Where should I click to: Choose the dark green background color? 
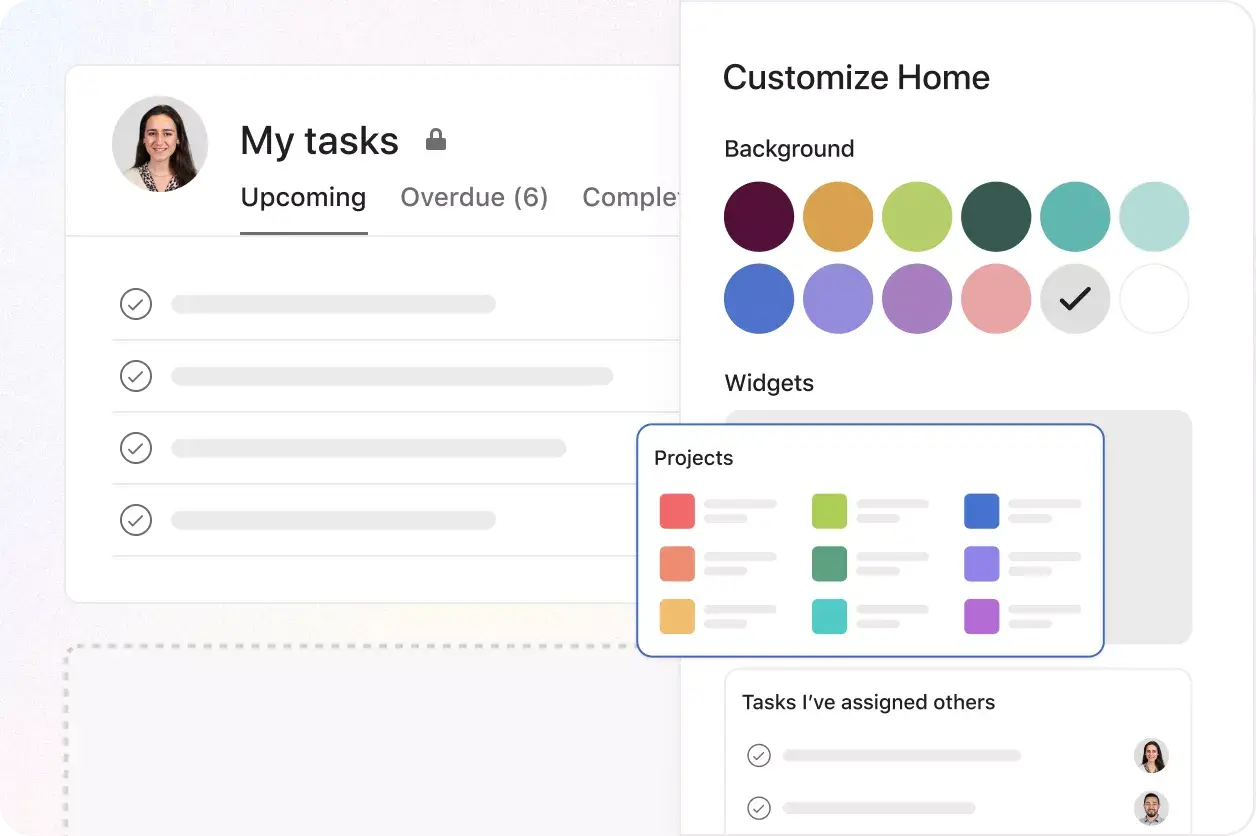click(x=996, y=216)
